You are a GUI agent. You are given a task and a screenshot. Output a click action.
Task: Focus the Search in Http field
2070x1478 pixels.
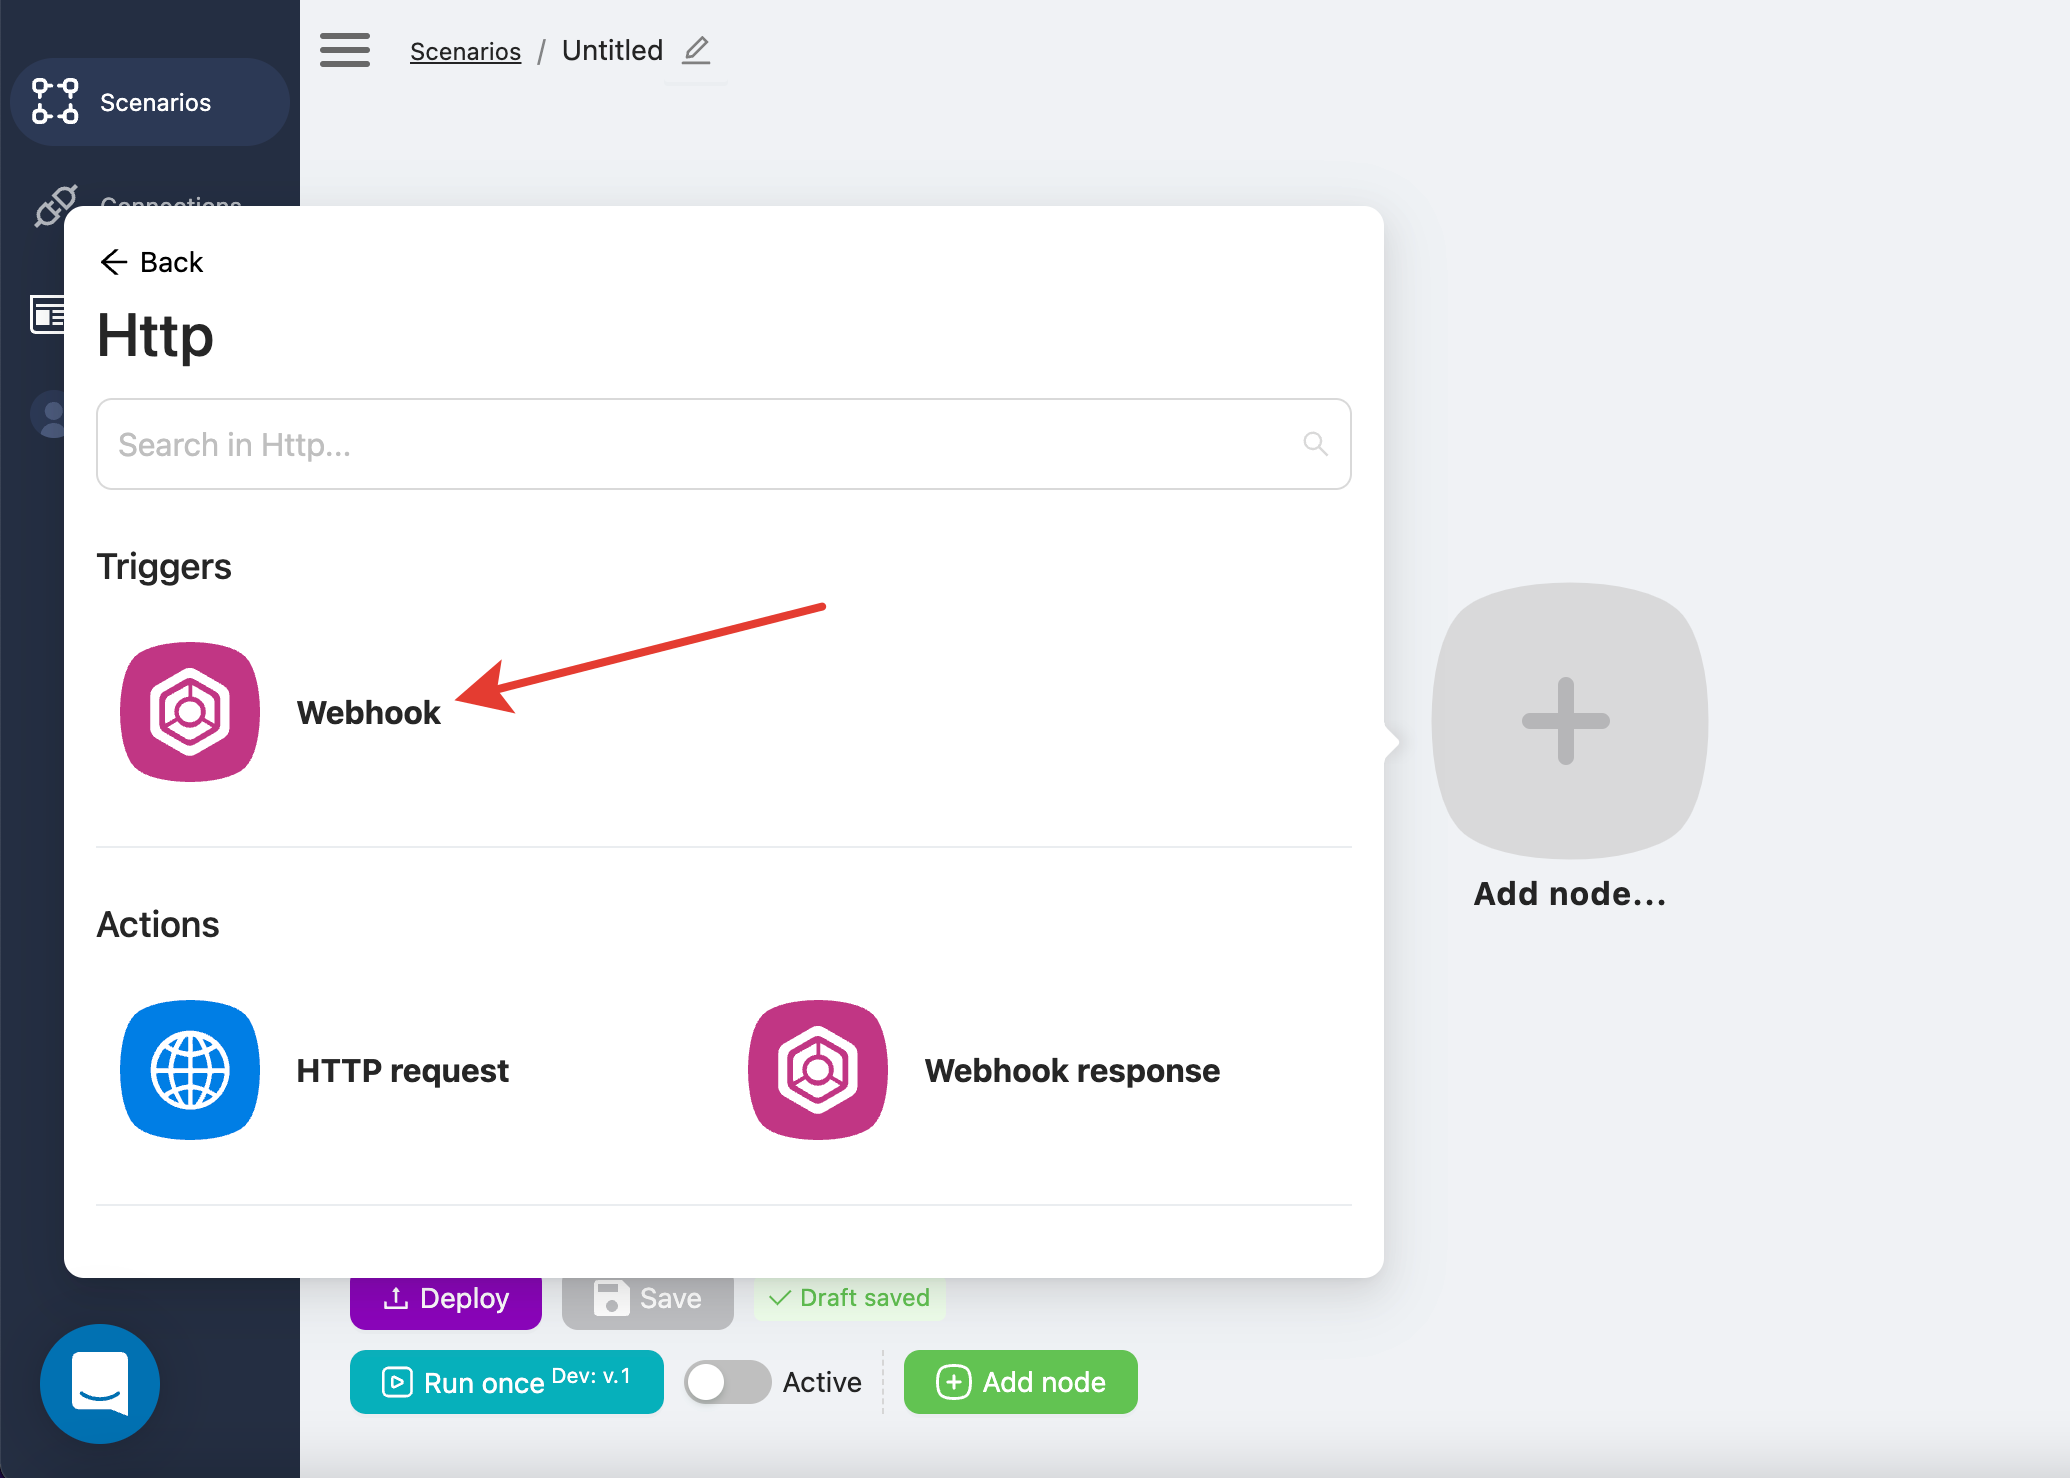pyautogui.click(x=700, y=444)
